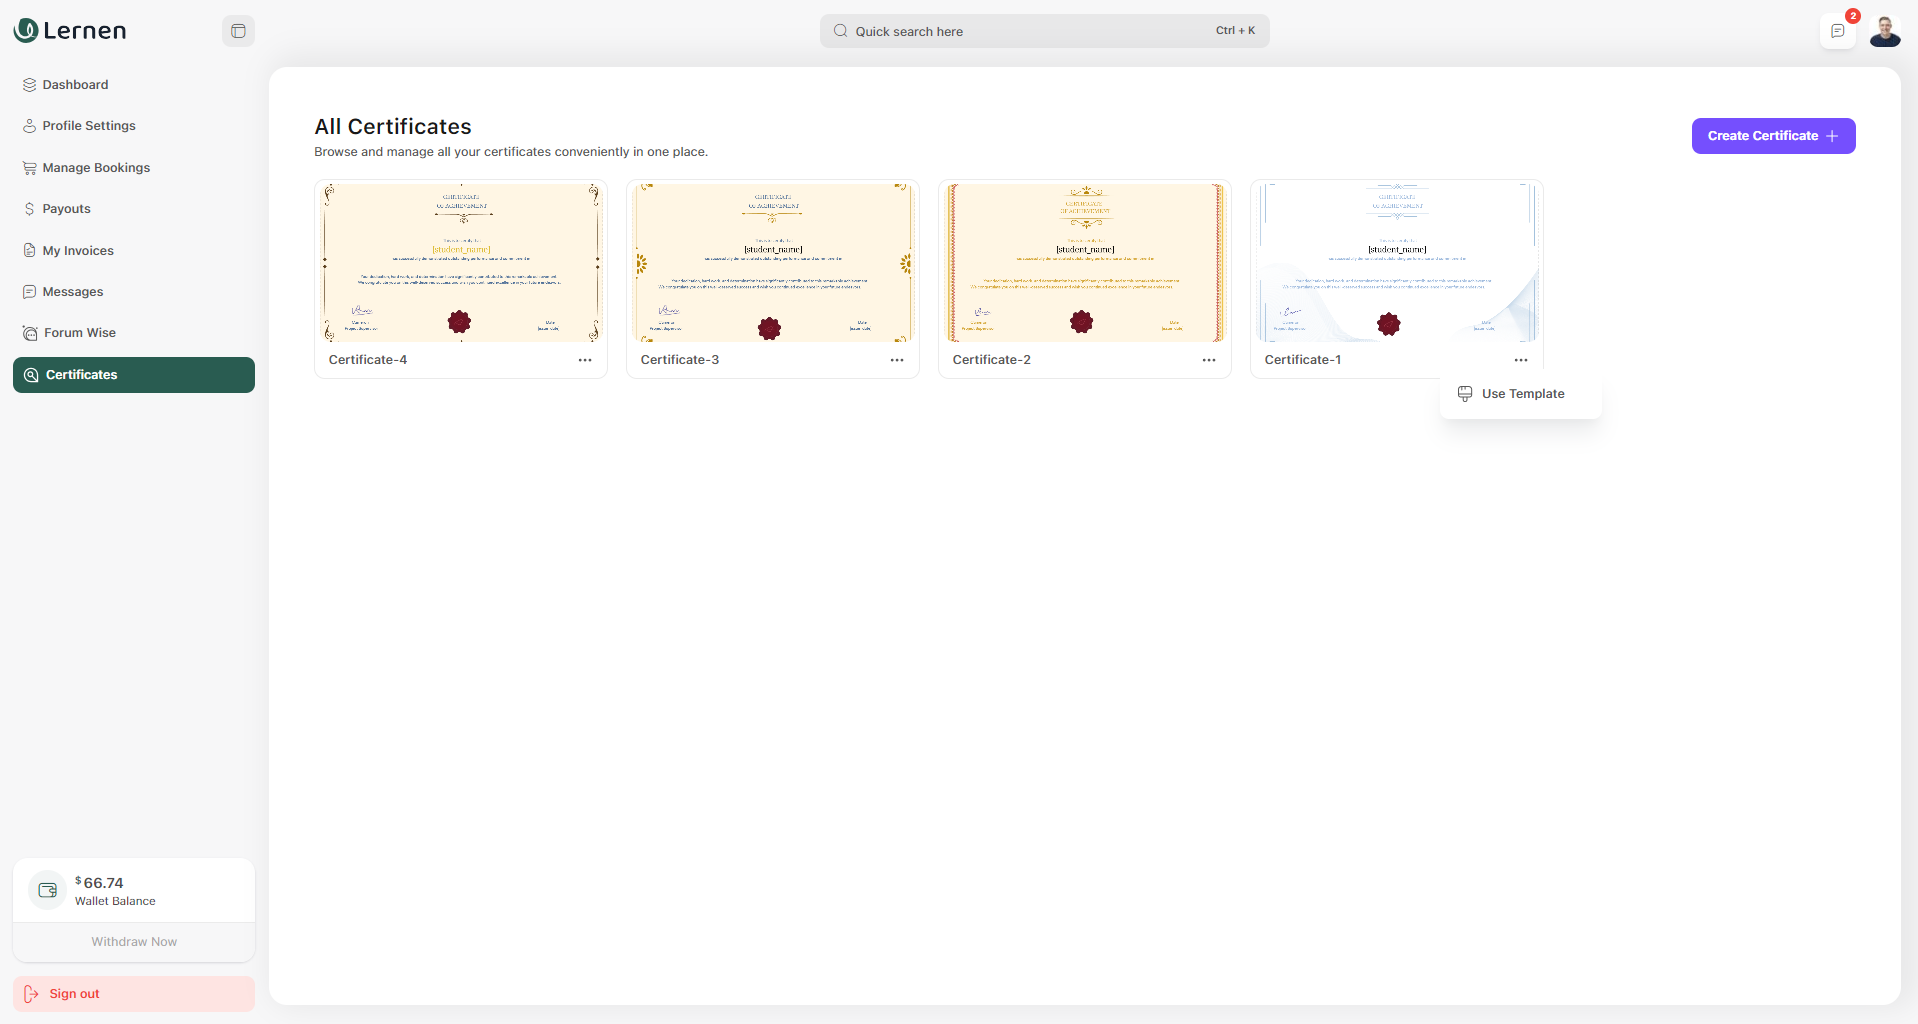
Task: Click the plus icon in Create Certificate
Action: pos(1832,136)
